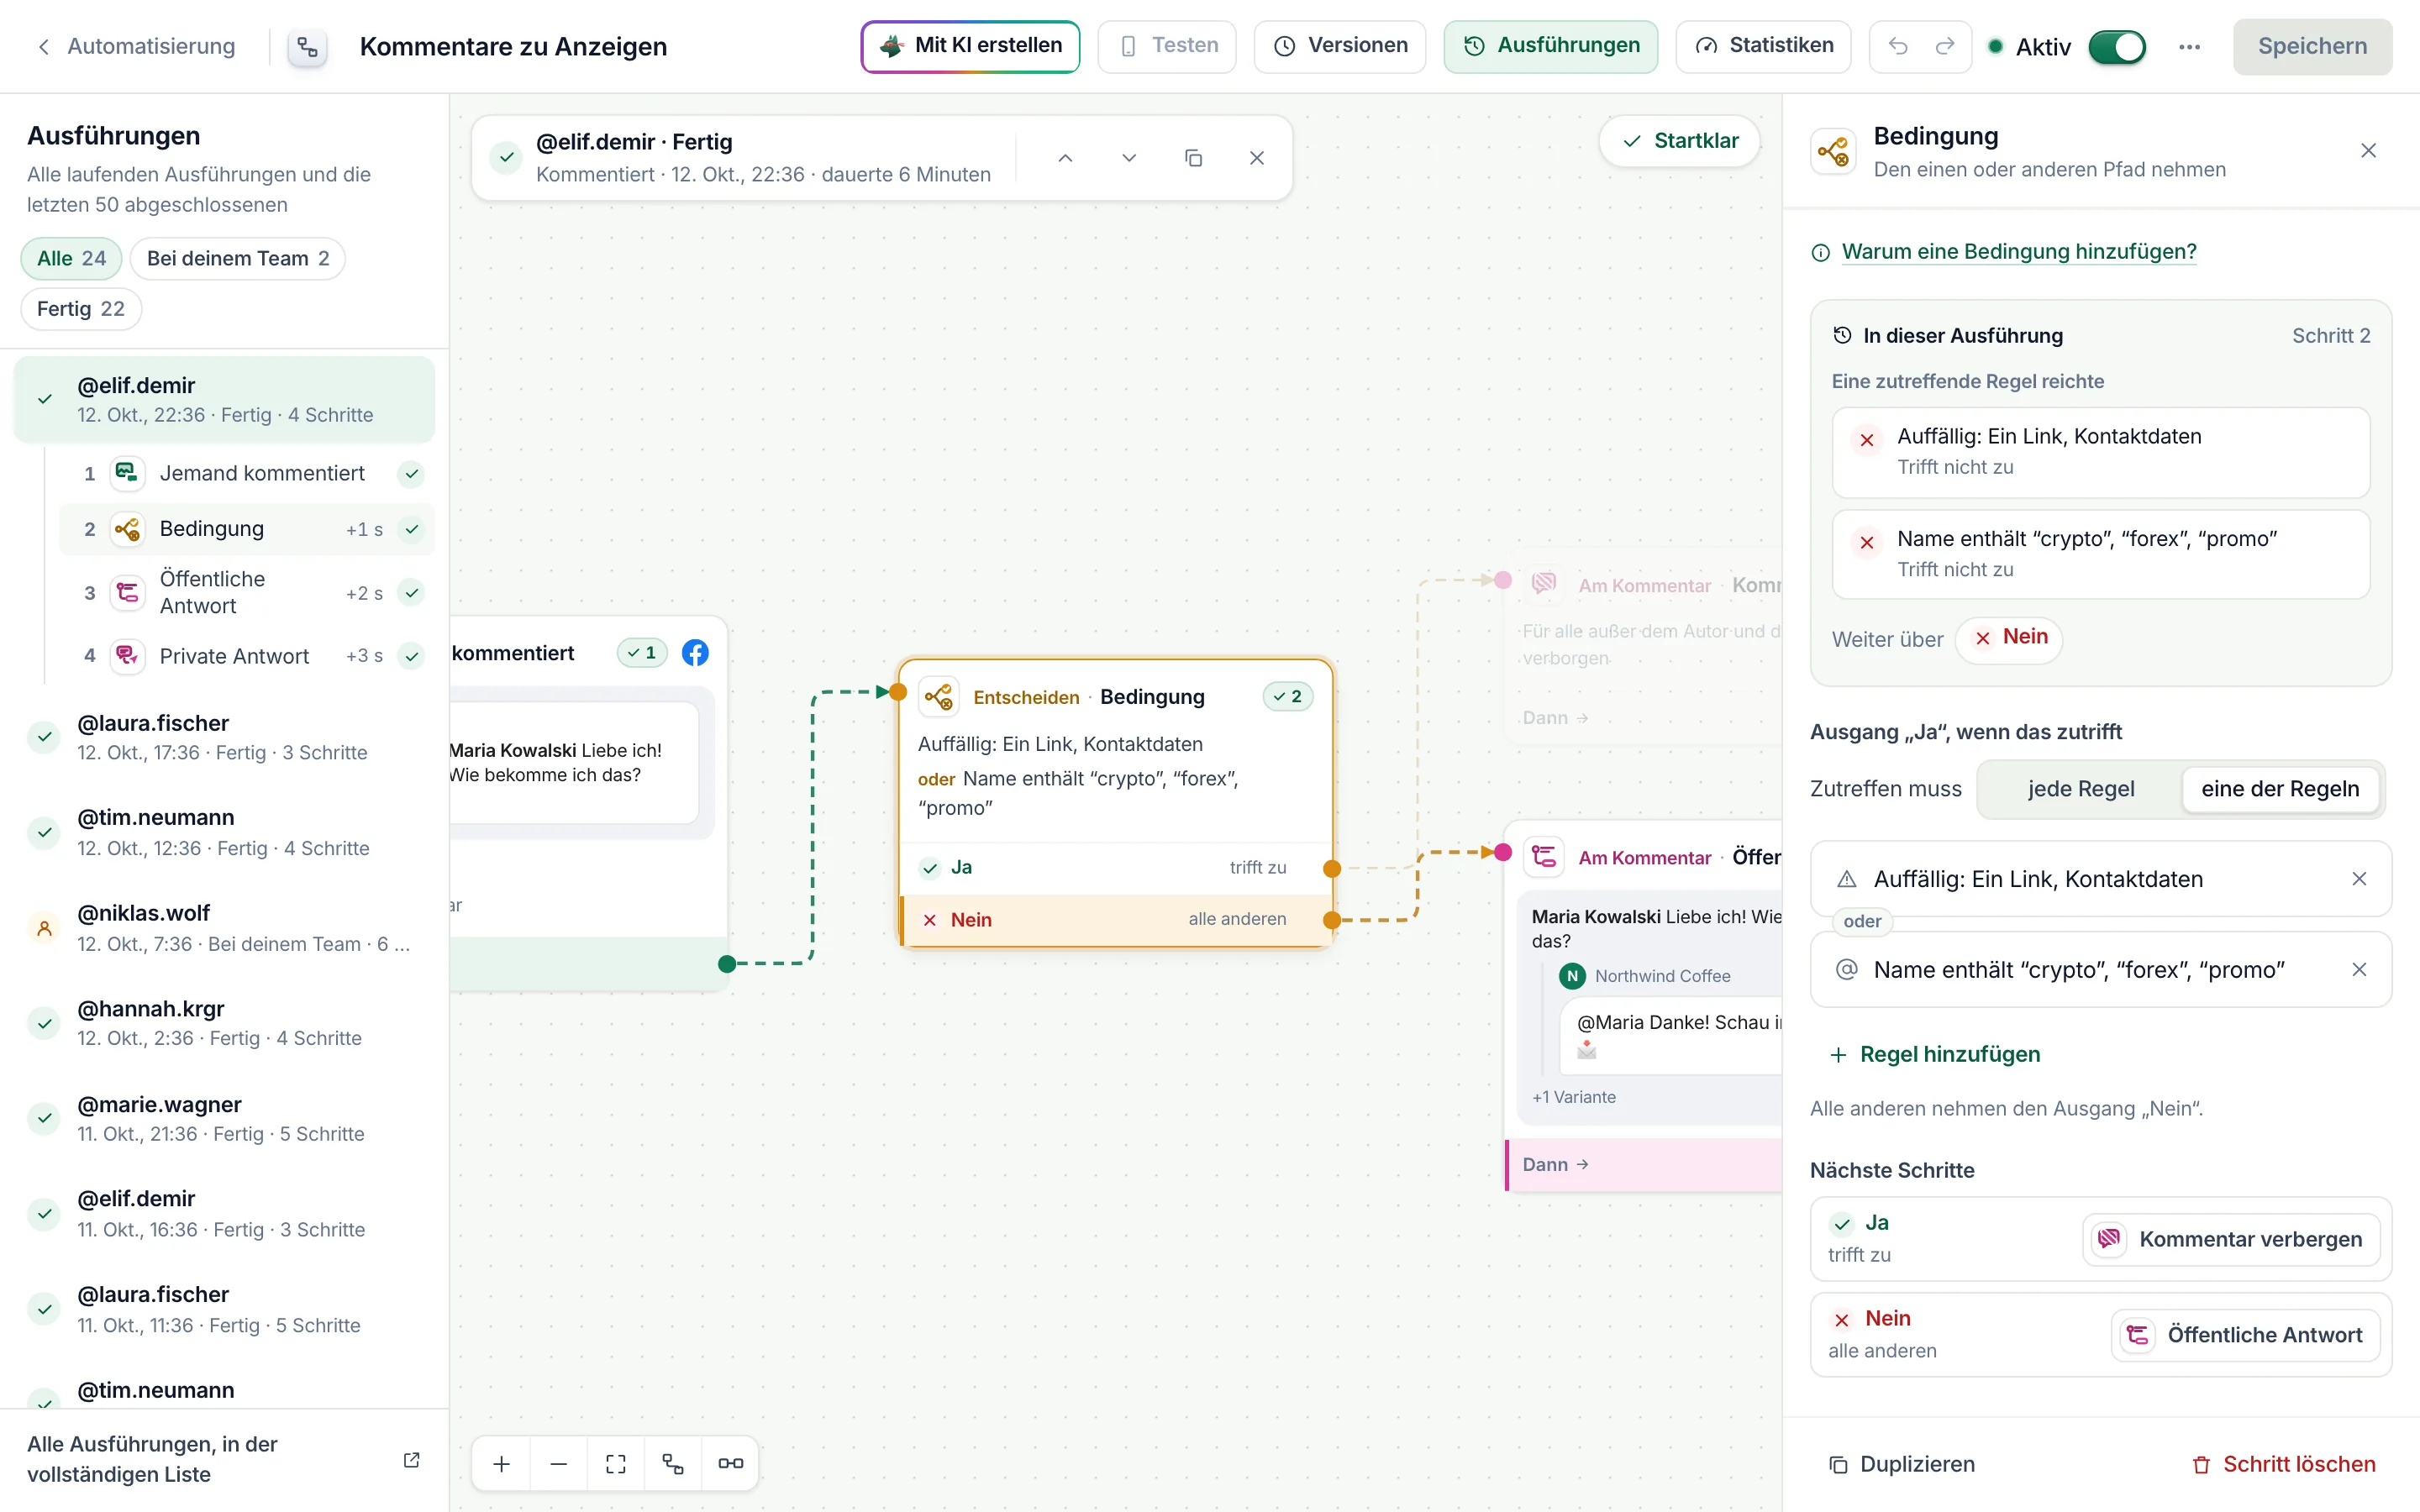2420x1512 pixels.
Task: Click the connection link icon in canvas toolbar
Action: [730, 1463]
